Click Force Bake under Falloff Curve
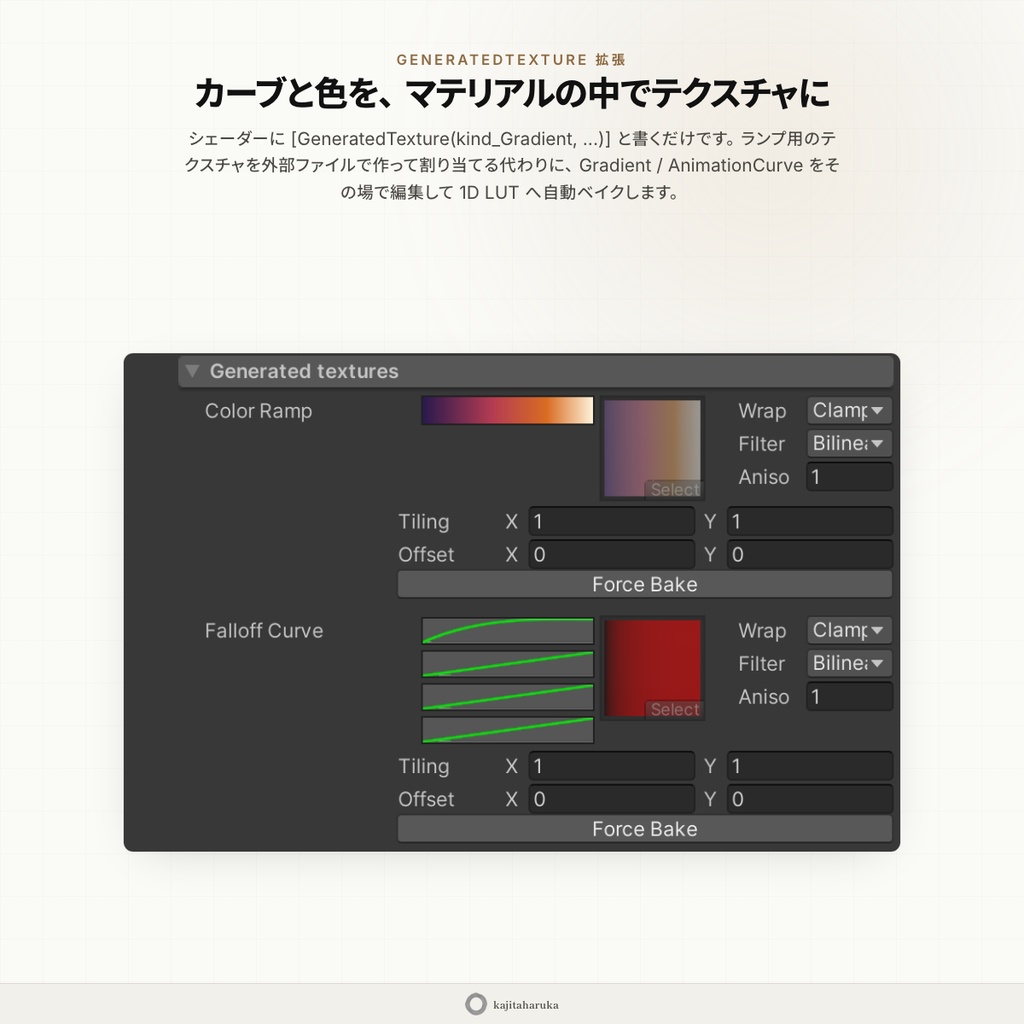The image size is (1024, 1024). coord(645,829)
